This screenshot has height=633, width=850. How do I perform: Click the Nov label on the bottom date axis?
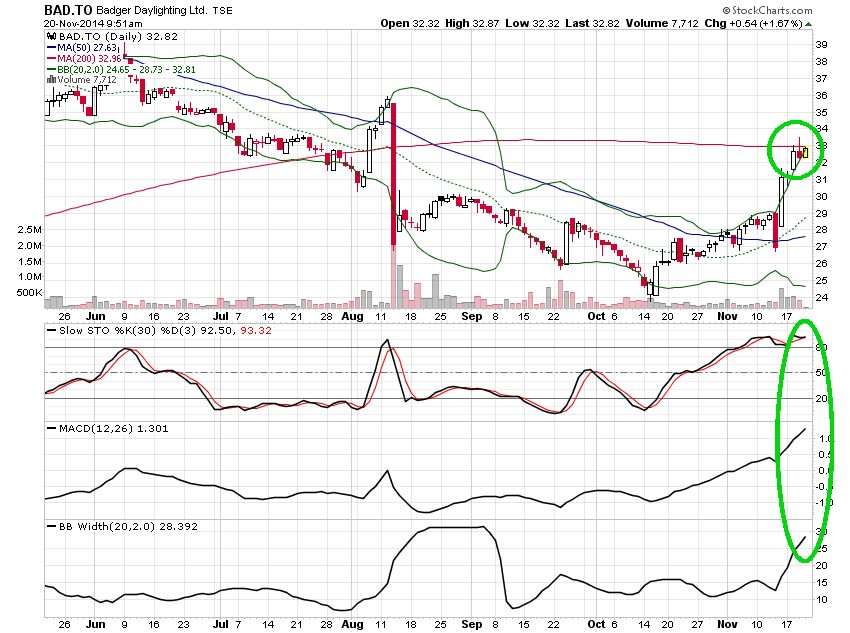(x=727, y=624)
